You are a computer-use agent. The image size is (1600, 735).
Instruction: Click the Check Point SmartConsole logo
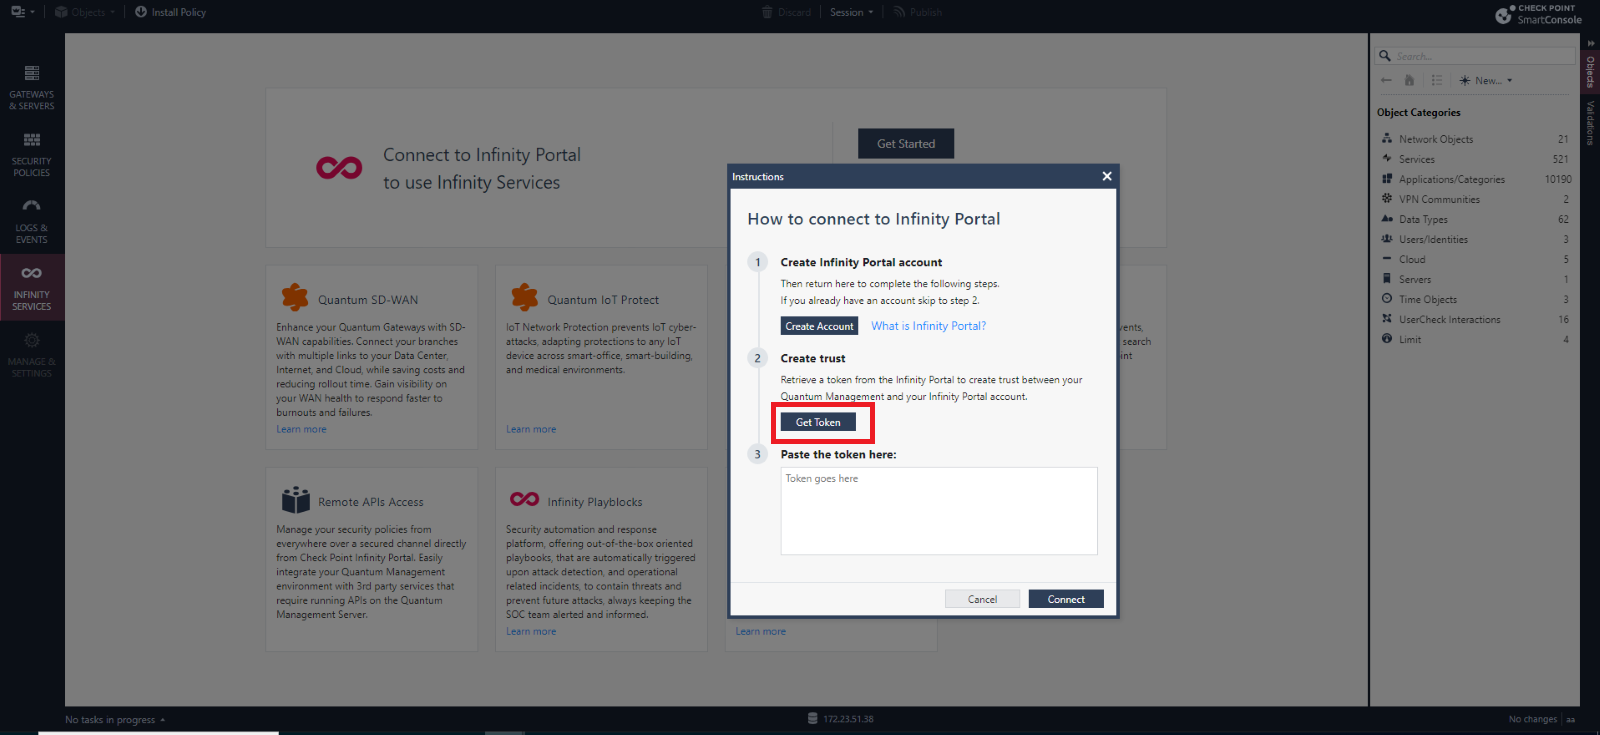tap(1538, 14)
